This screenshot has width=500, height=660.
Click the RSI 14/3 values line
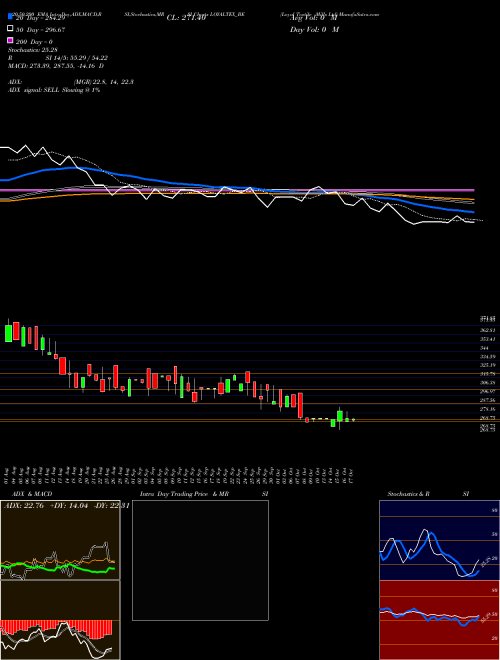[x=58, y=58]
